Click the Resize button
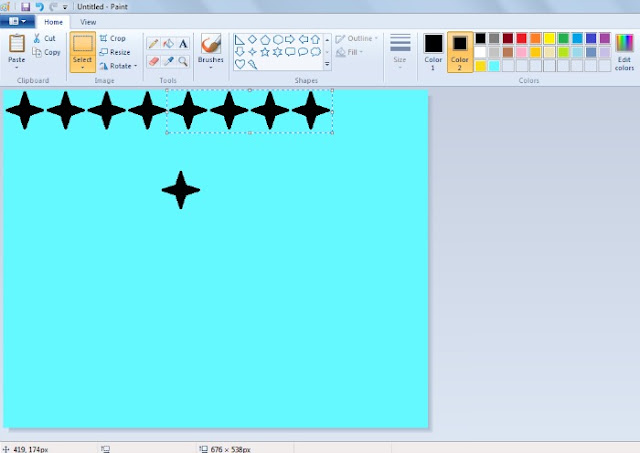This screenshot has width=640, height=453. 115,52
